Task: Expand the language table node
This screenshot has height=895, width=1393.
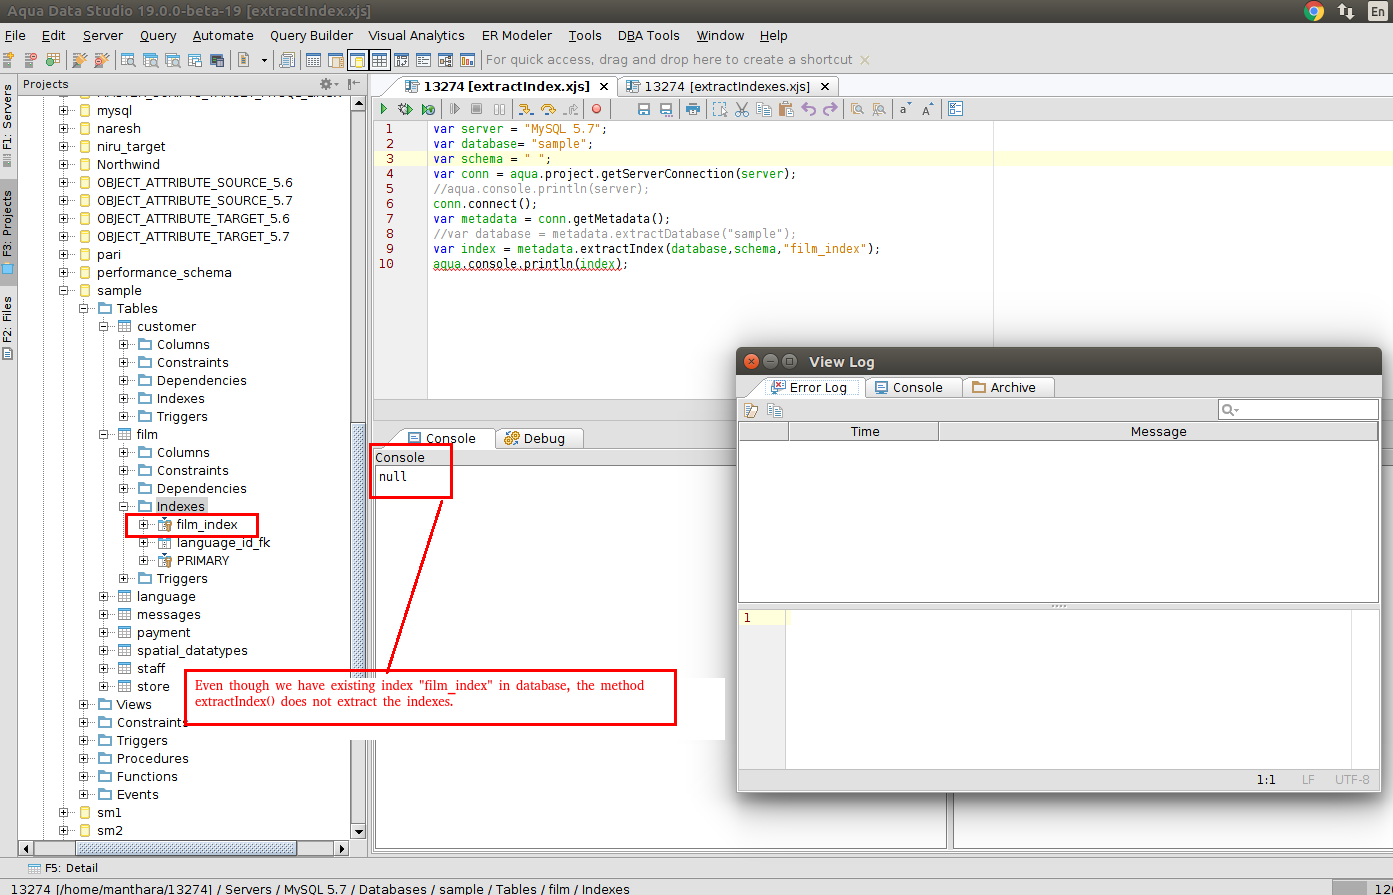Action: 104,597
